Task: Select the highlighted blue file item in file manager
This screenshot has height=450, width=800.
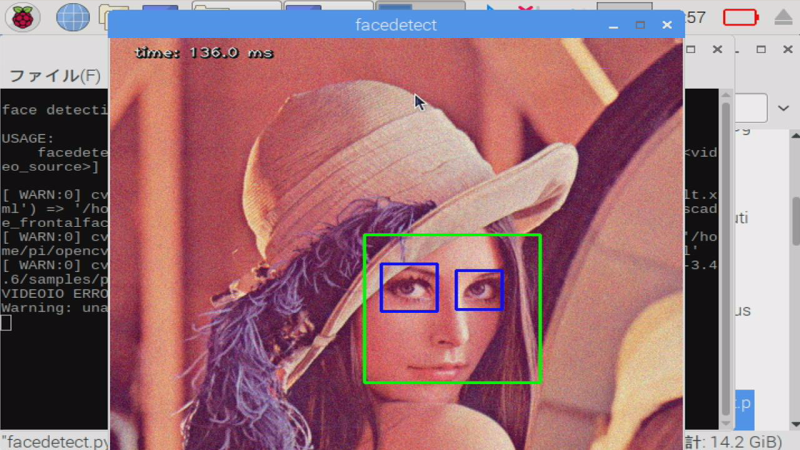Action: [x=744, y=410]
